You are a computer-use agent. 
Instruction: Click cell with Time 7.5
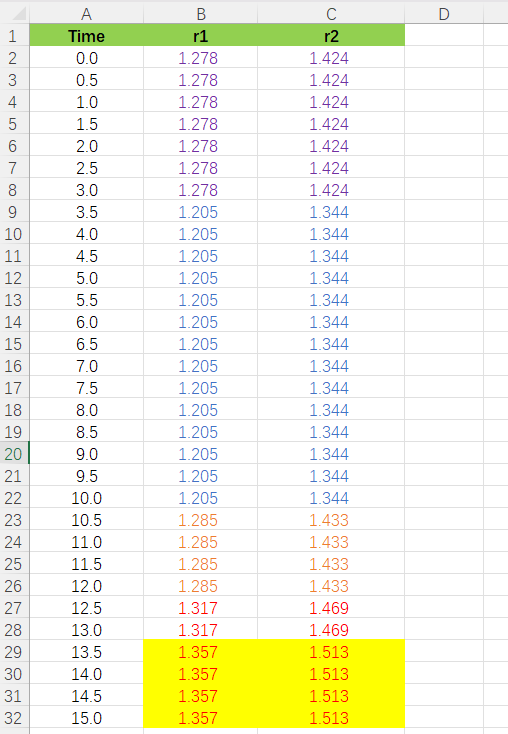(87, 388)
